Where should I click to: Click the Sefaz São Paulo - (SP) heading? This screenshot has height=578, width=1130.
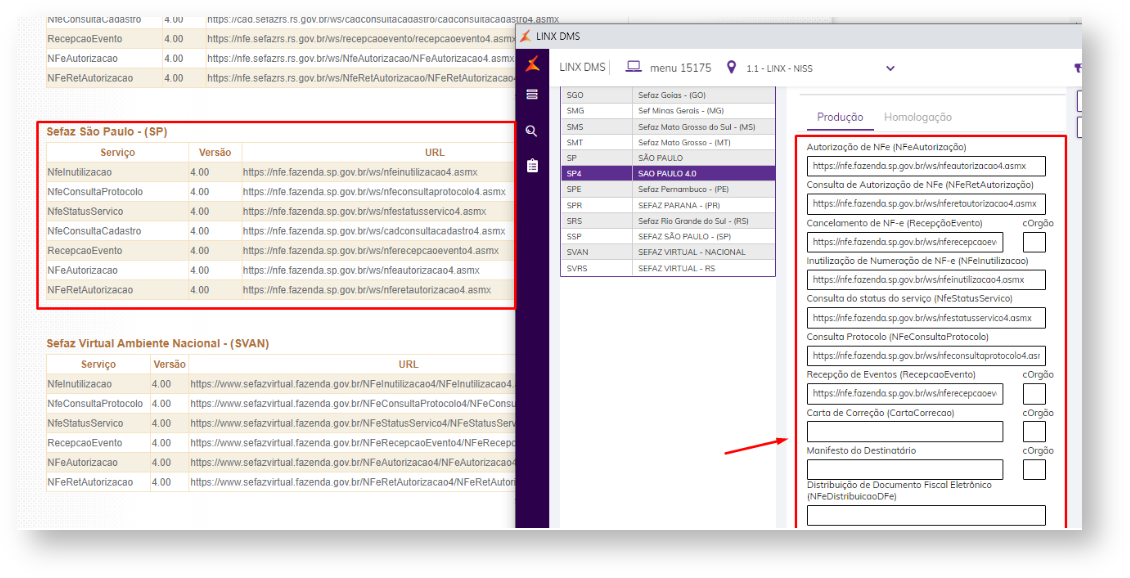click(107, 132)
